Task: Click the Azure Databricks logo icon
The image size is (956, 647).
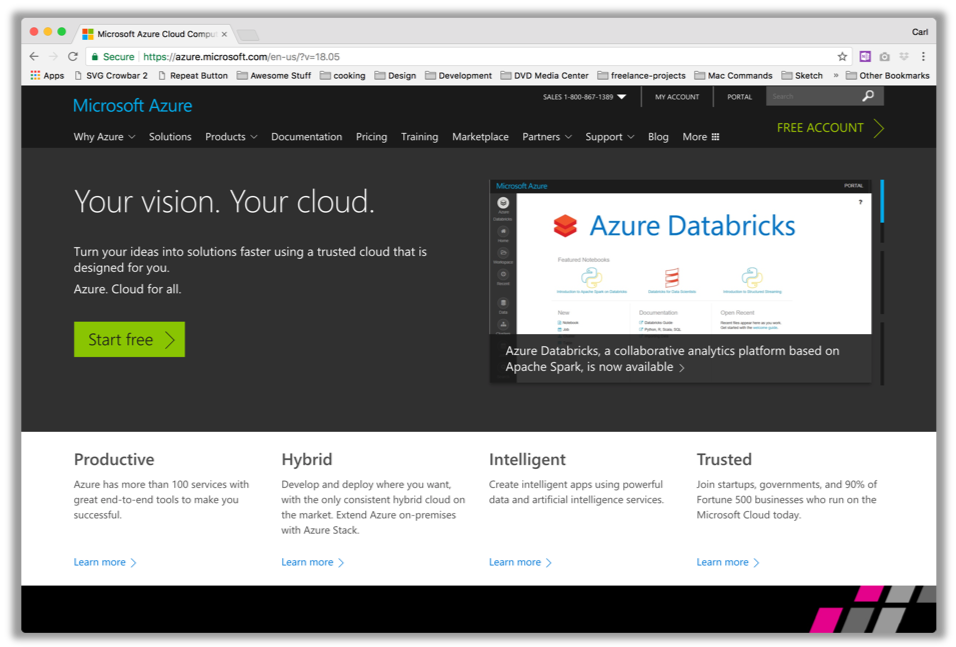Action: (x=565, y=226)
